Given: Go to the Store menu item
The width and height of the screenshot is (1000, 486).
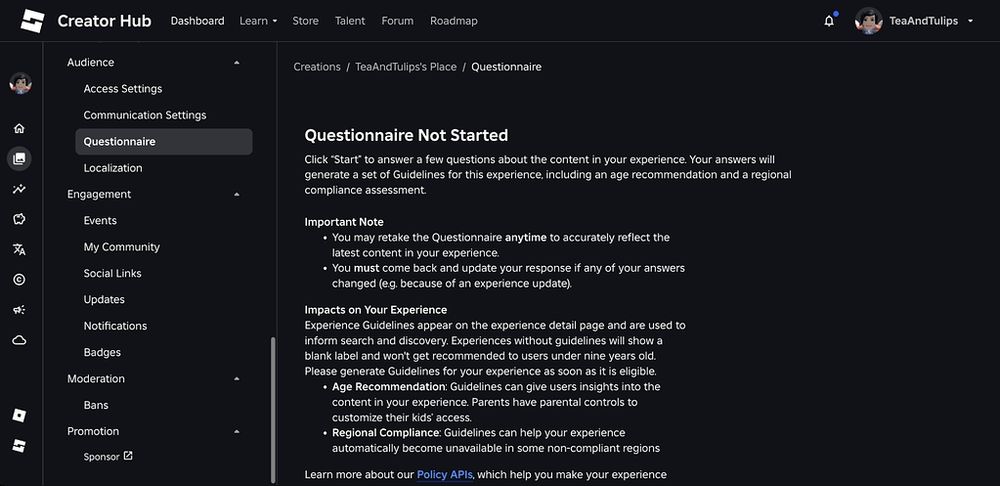Looking at the screenshot, I should [305, 21].
